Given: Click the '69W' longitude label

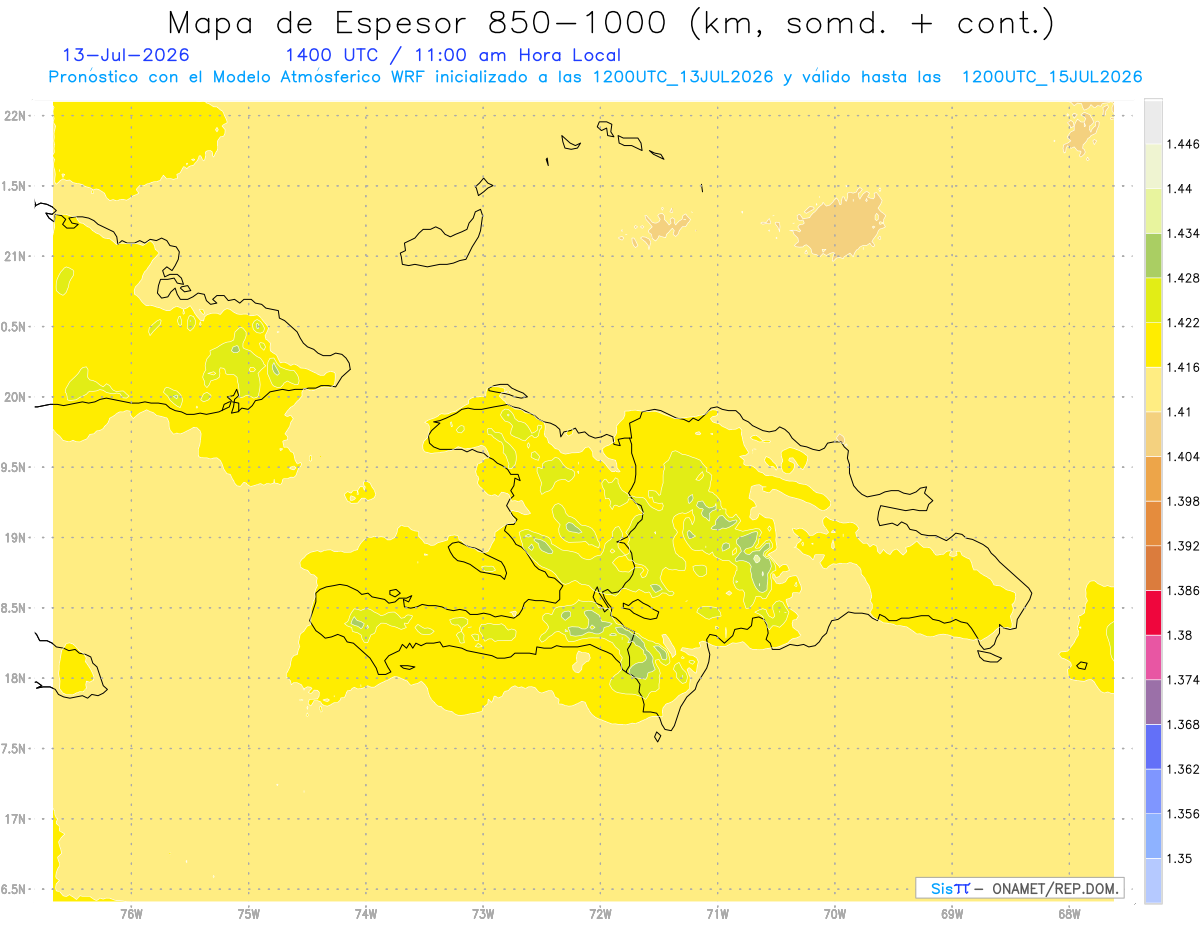Looking at the screenshot, I should (x=952, y=914).
